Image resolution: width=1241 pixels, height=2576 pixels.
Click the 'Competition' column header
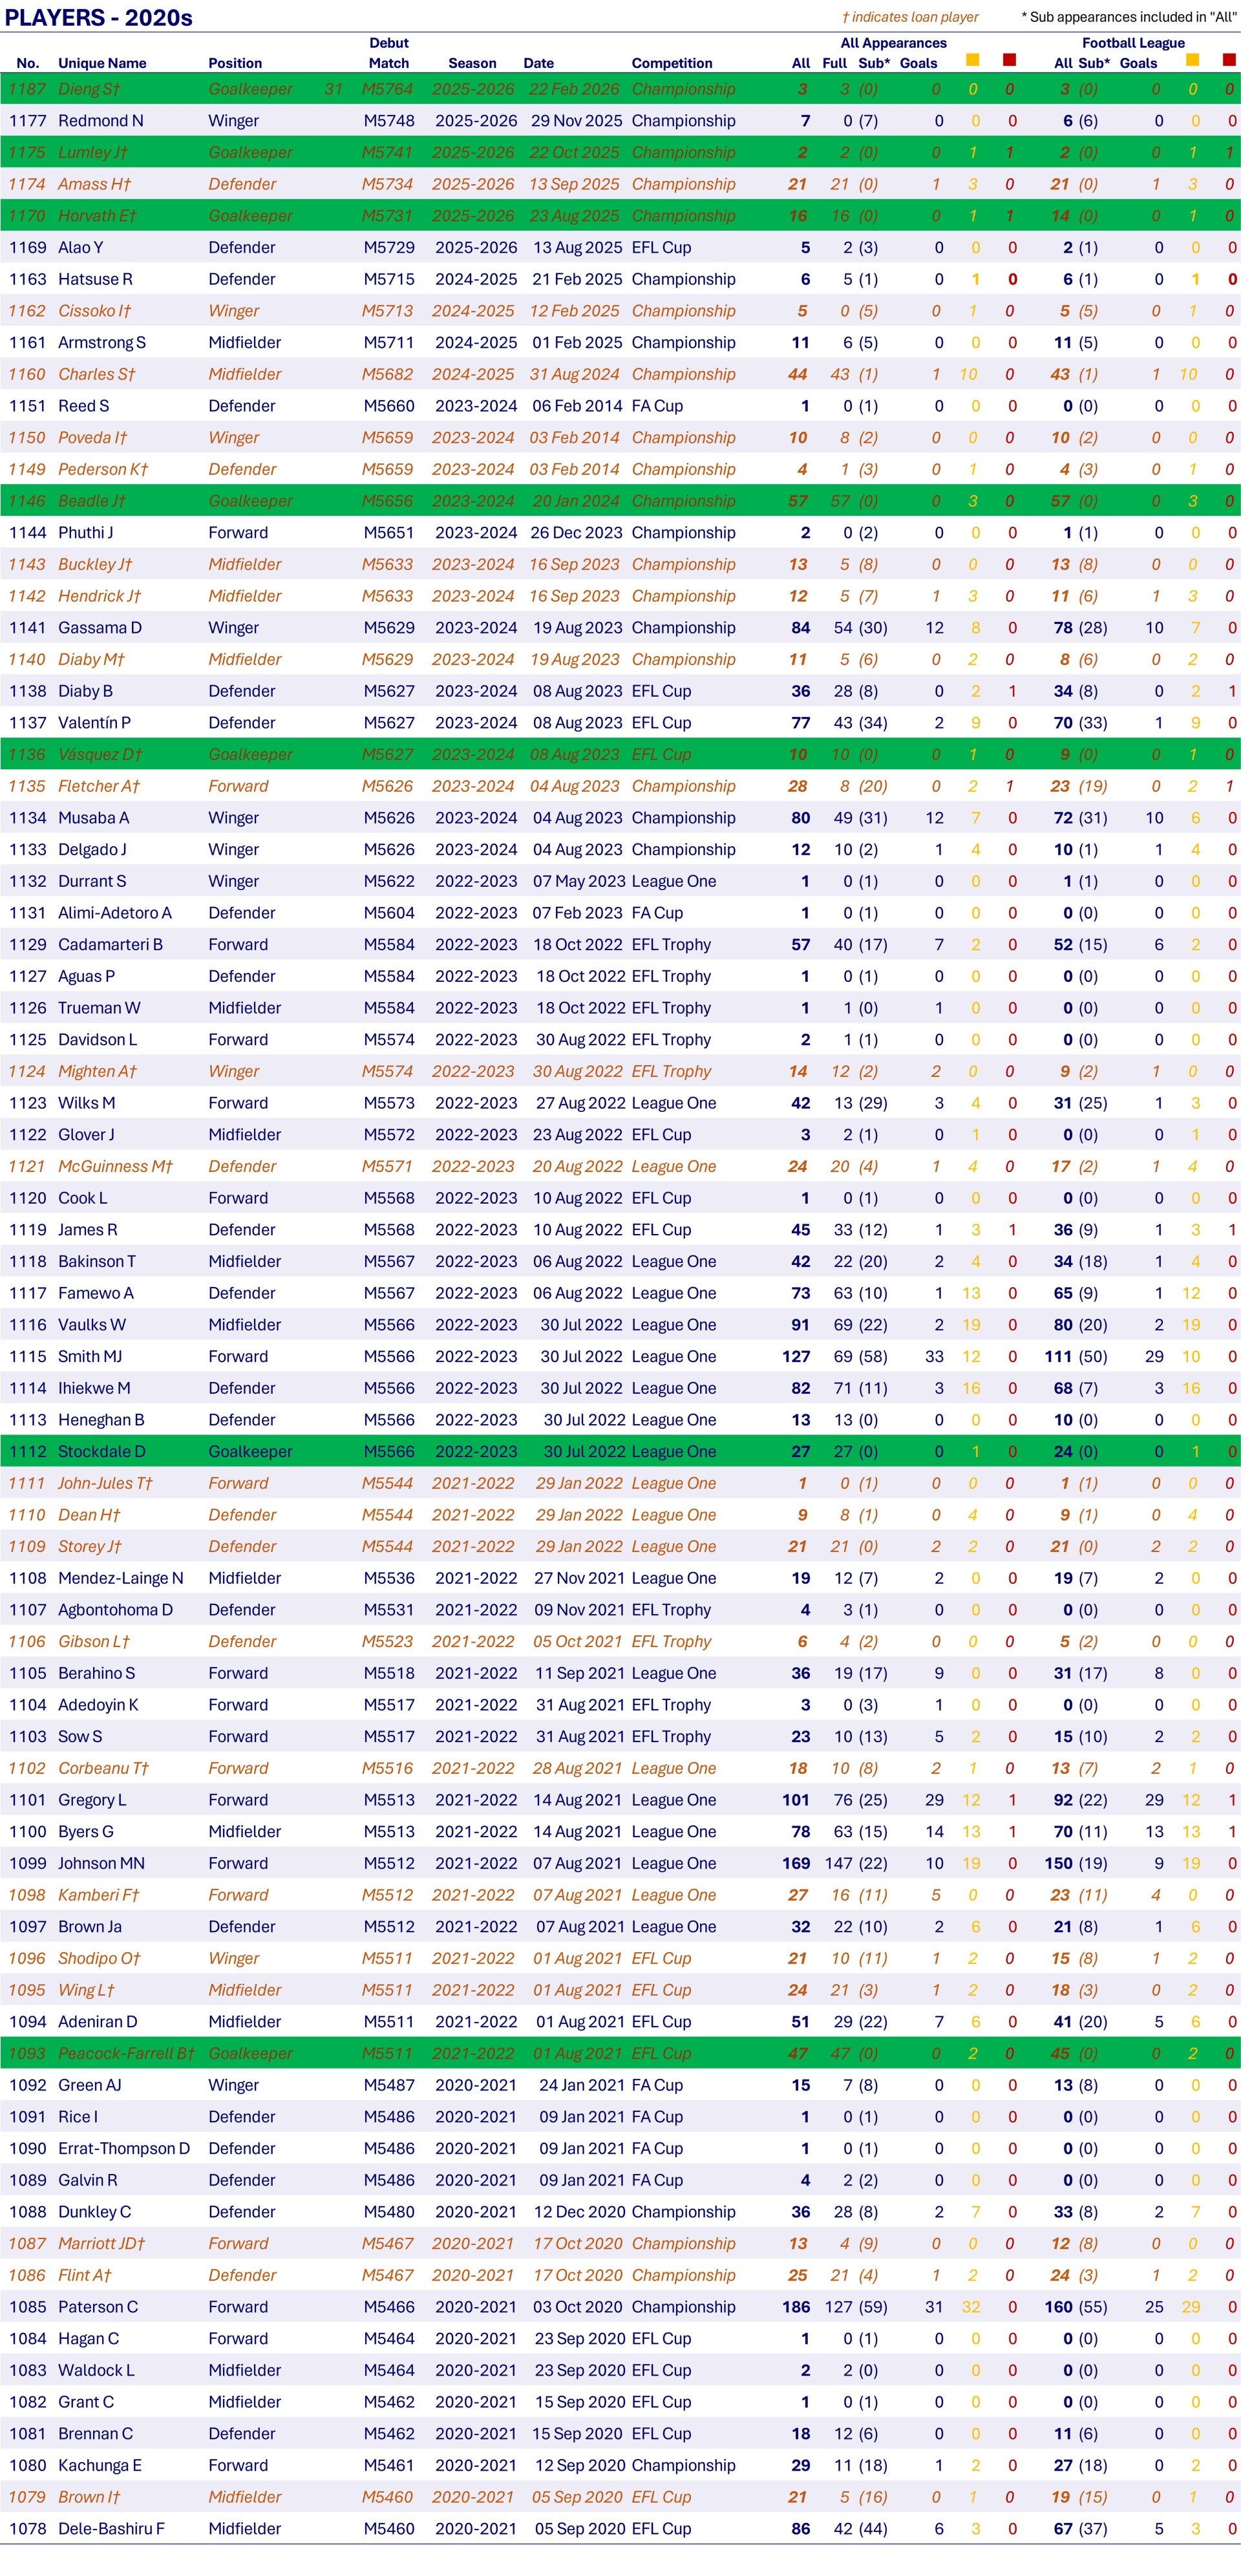[672, 63]
